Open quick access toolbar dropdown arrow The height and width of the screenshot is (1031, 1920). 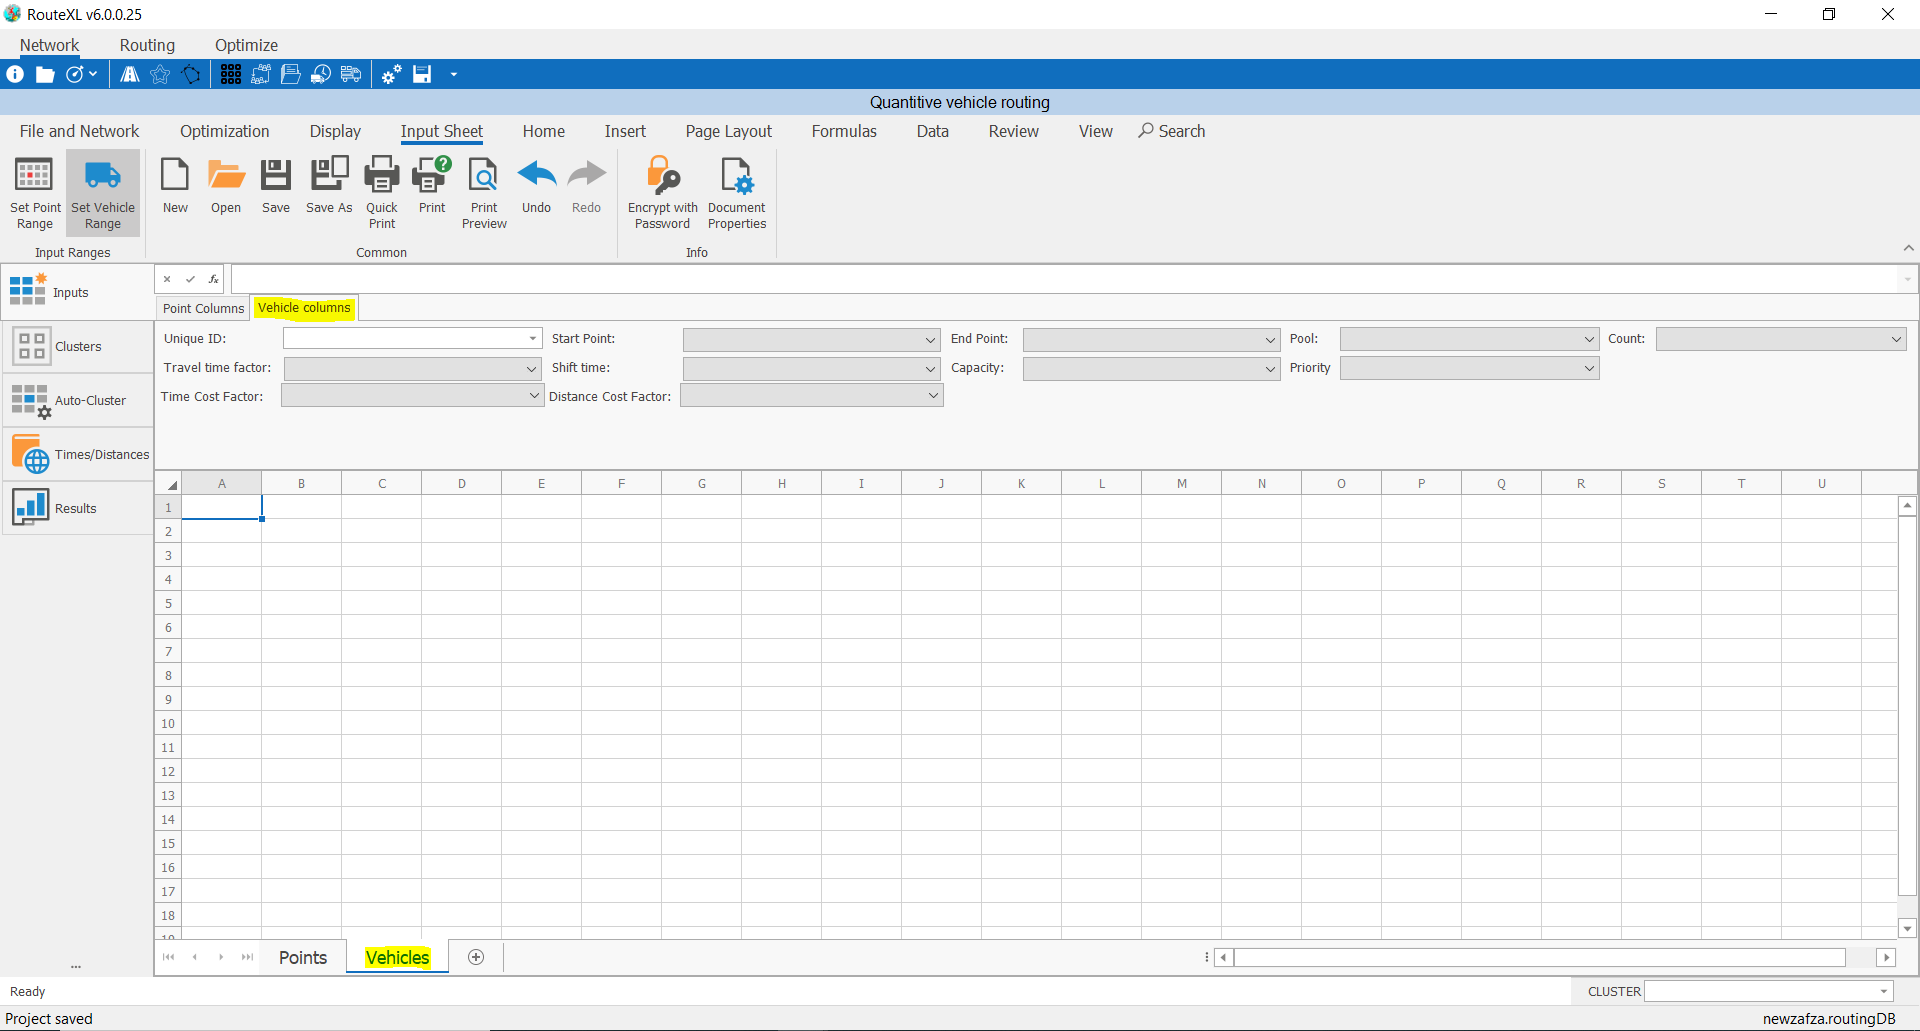click(453, 74)
